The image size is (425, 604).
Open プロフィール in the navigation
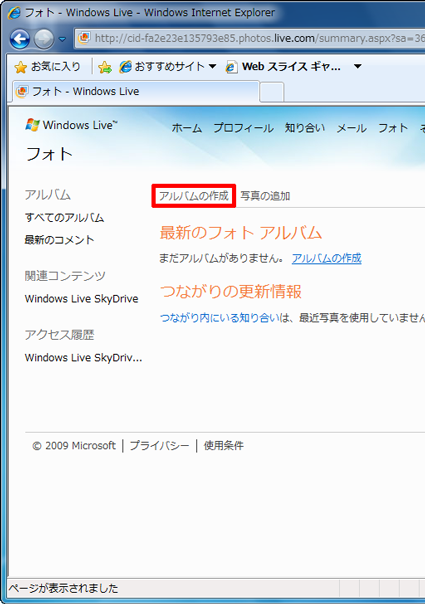[243, 128]
